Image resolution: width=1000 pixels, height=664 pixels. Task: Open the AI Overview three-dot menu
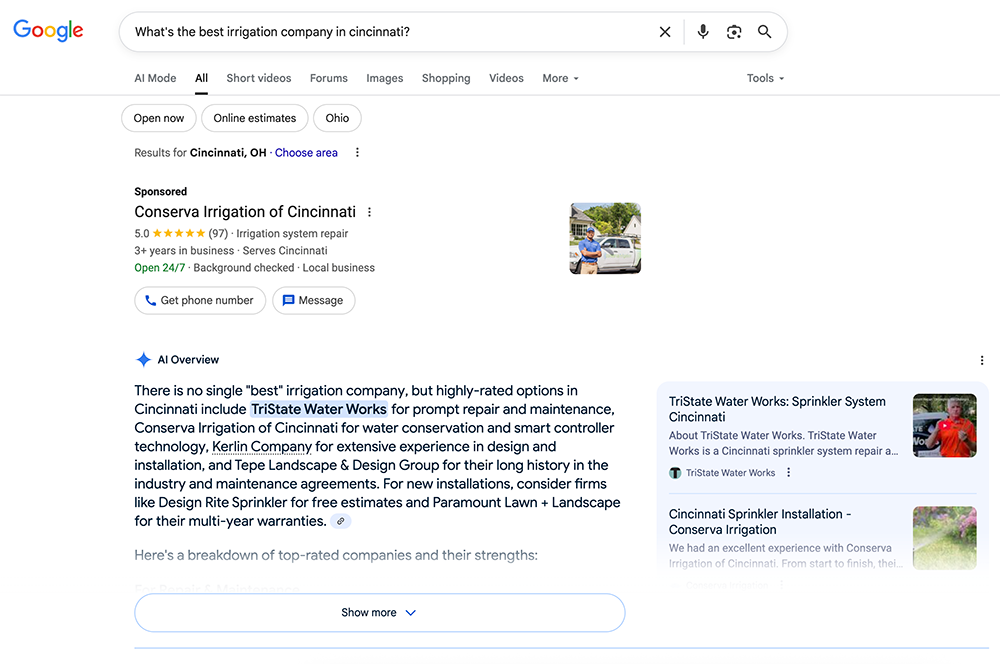point(982,360)
